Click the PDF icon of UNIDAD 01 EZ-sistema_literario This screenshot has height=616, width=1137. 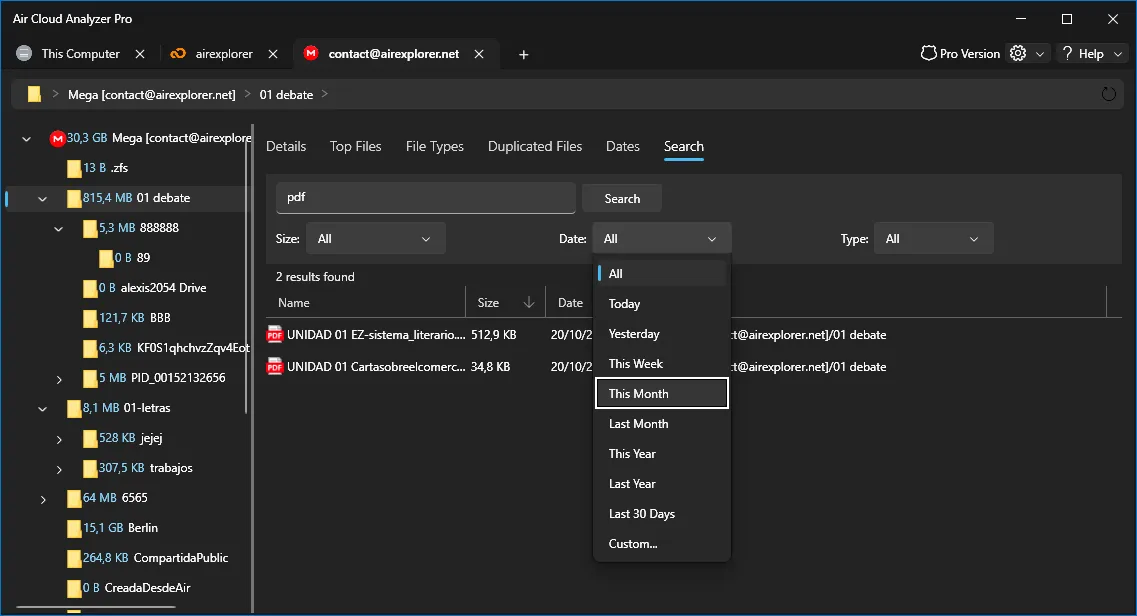tap(274, 334)
